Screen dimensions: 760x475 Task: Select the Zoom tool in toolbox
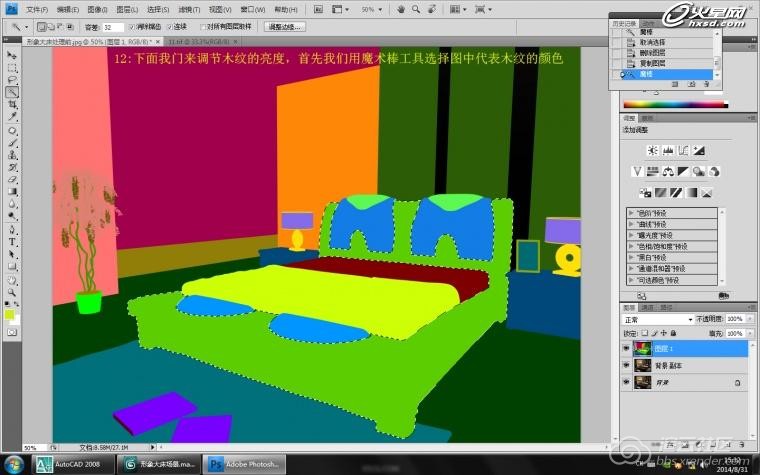(x=12, y=292)
